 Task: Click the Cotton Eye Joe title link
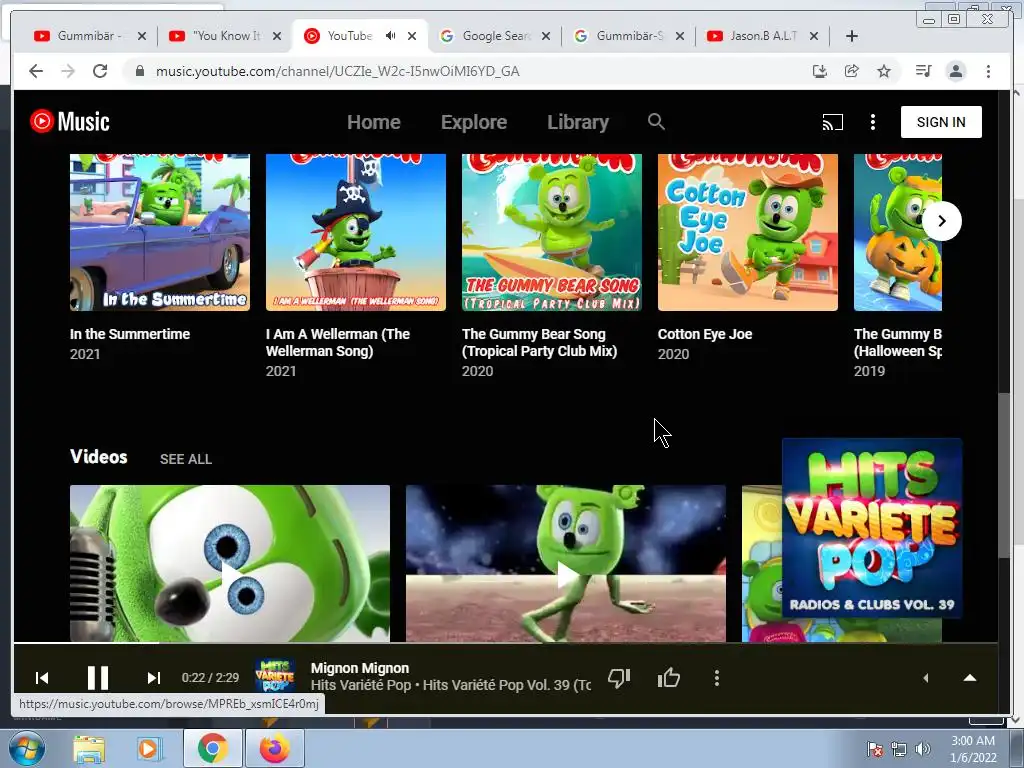click(x=705, y=334)
